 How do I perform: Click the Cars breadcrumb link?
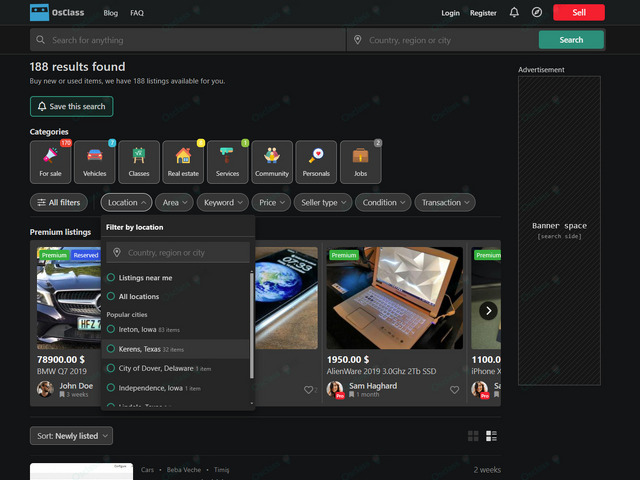tap(147, 470)
